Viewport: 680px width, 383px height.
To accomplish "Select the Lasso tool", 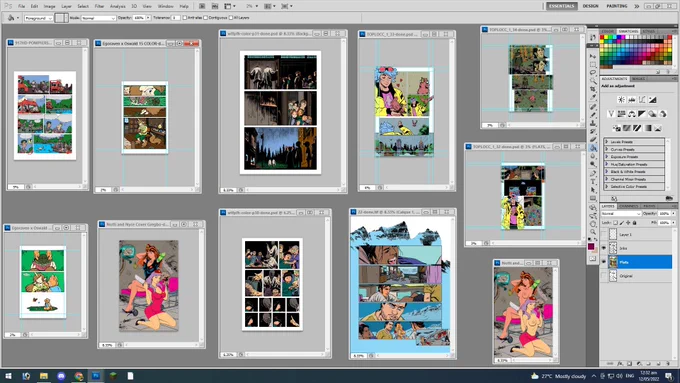I will [x=593, y=72].
